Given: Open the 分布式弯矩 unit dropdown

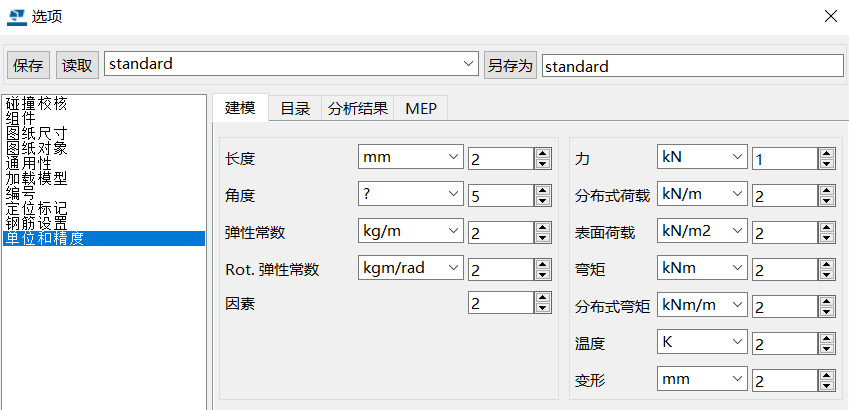Looking at the screenshot, I should coord(702,305).
